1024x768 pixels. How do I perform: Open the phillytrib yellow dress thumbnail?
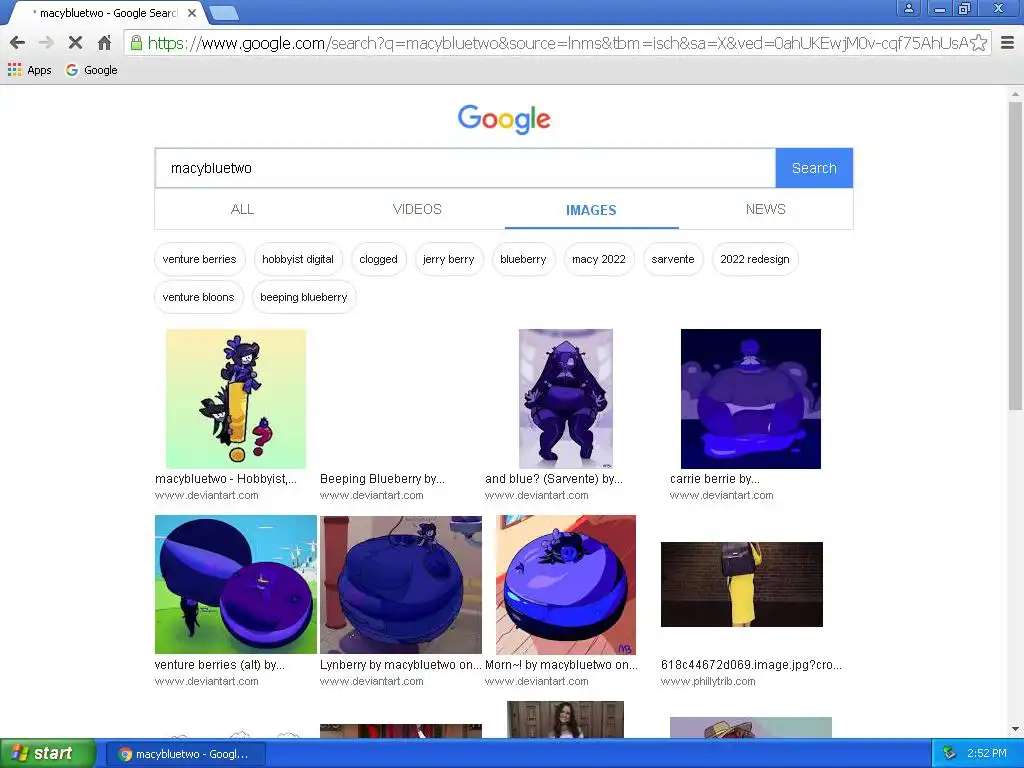click(742, 584)
